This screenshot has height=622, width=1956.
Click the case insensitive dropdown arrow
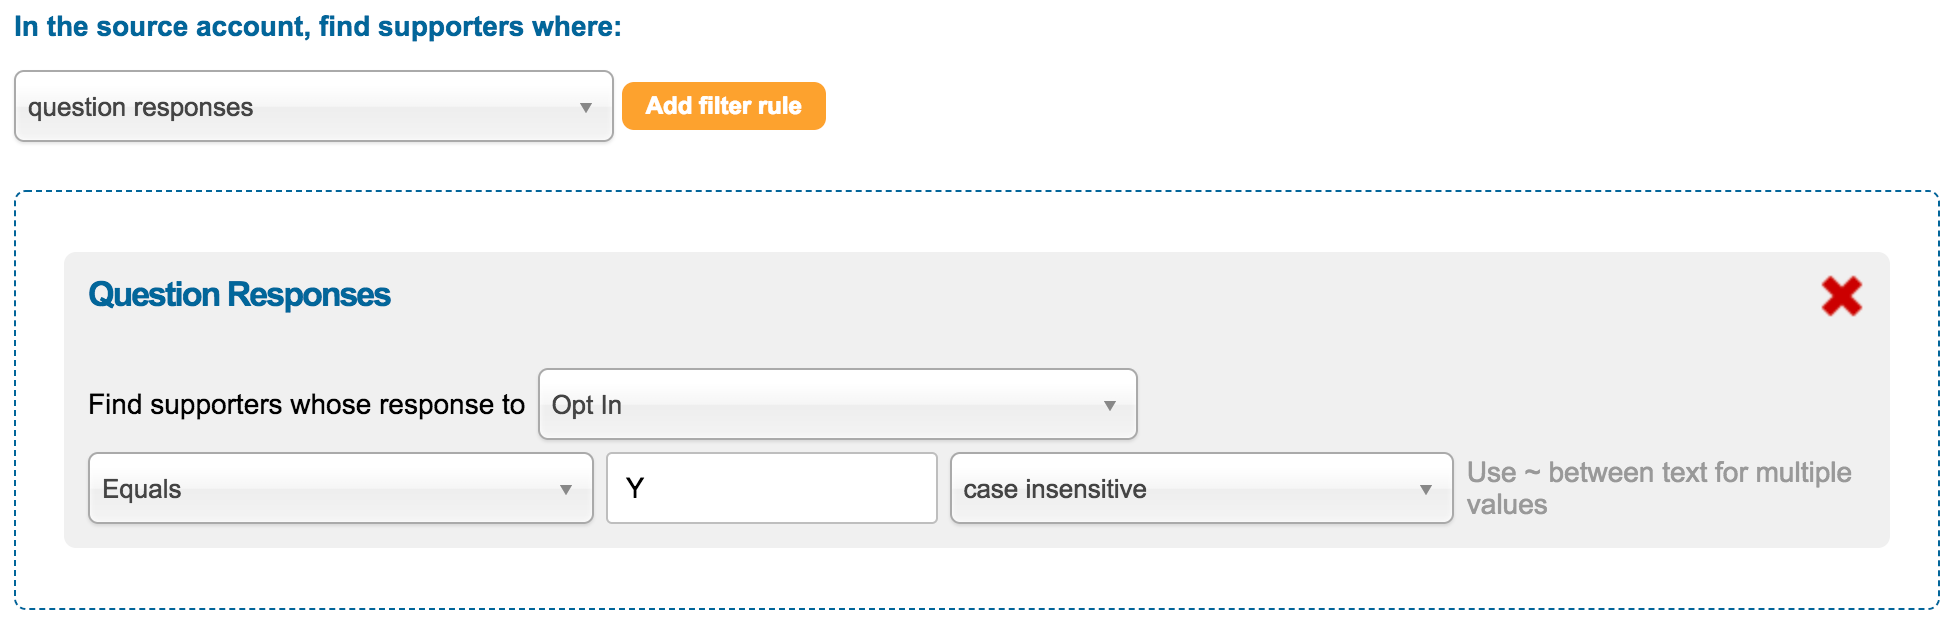1426,490
